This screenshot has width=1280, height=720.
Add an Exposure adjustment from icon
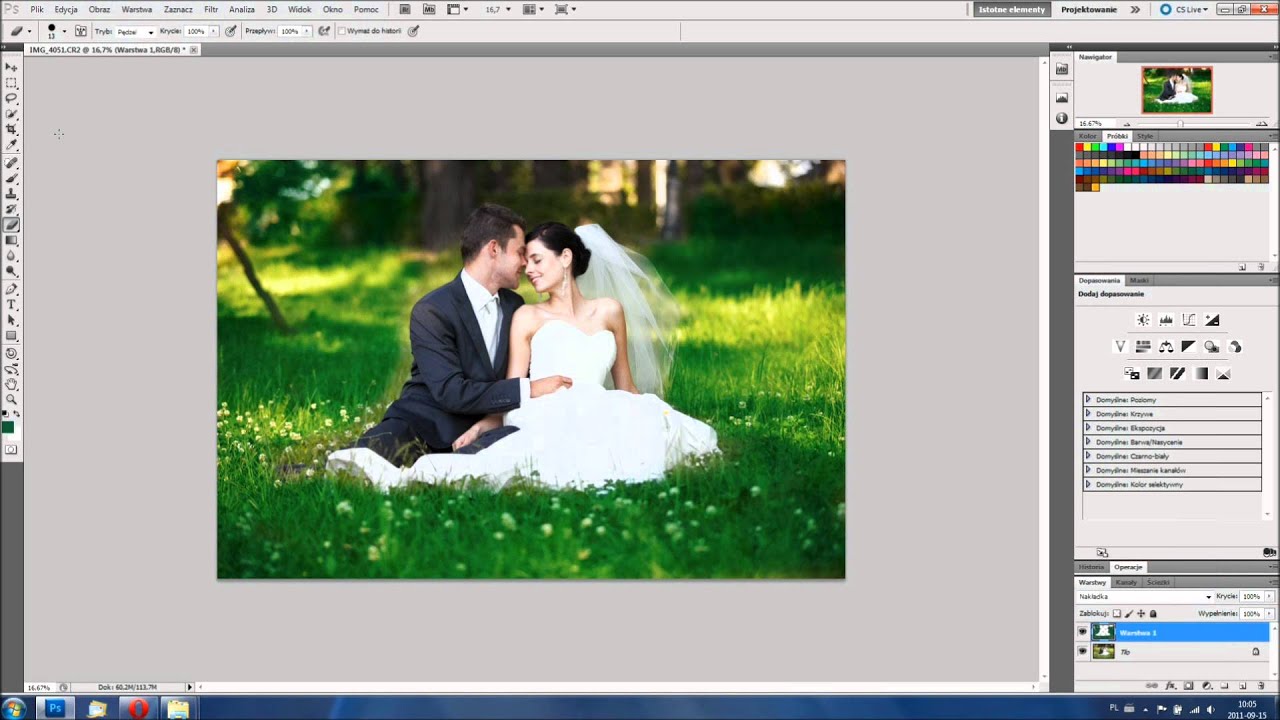[x=1212, y=320]
